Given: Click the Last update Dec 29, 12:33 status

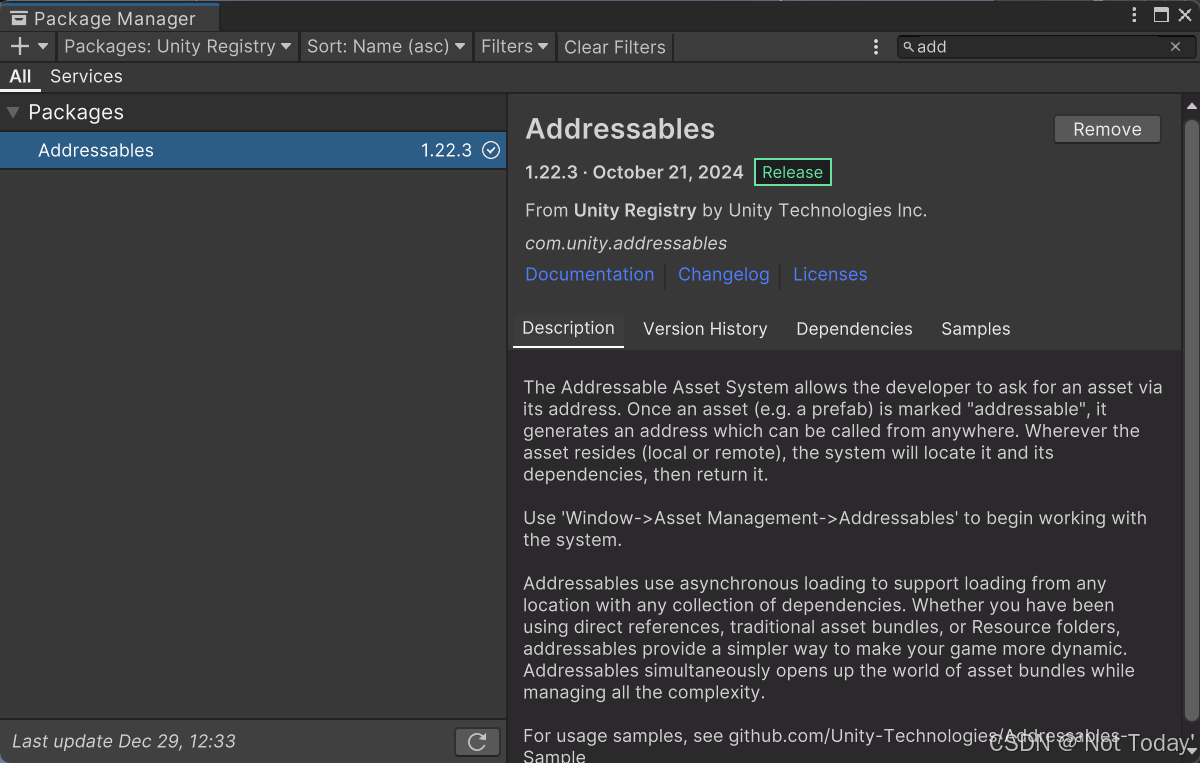Looking at the screenshot, I should pyautogui.click(x=124, y=741).
